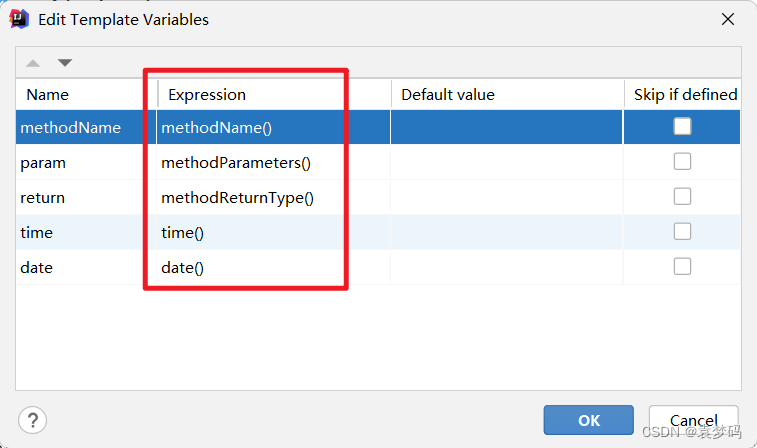Open the methodParameters() expression cell
This screenshot has height=448, width=757.
point(272,163)
